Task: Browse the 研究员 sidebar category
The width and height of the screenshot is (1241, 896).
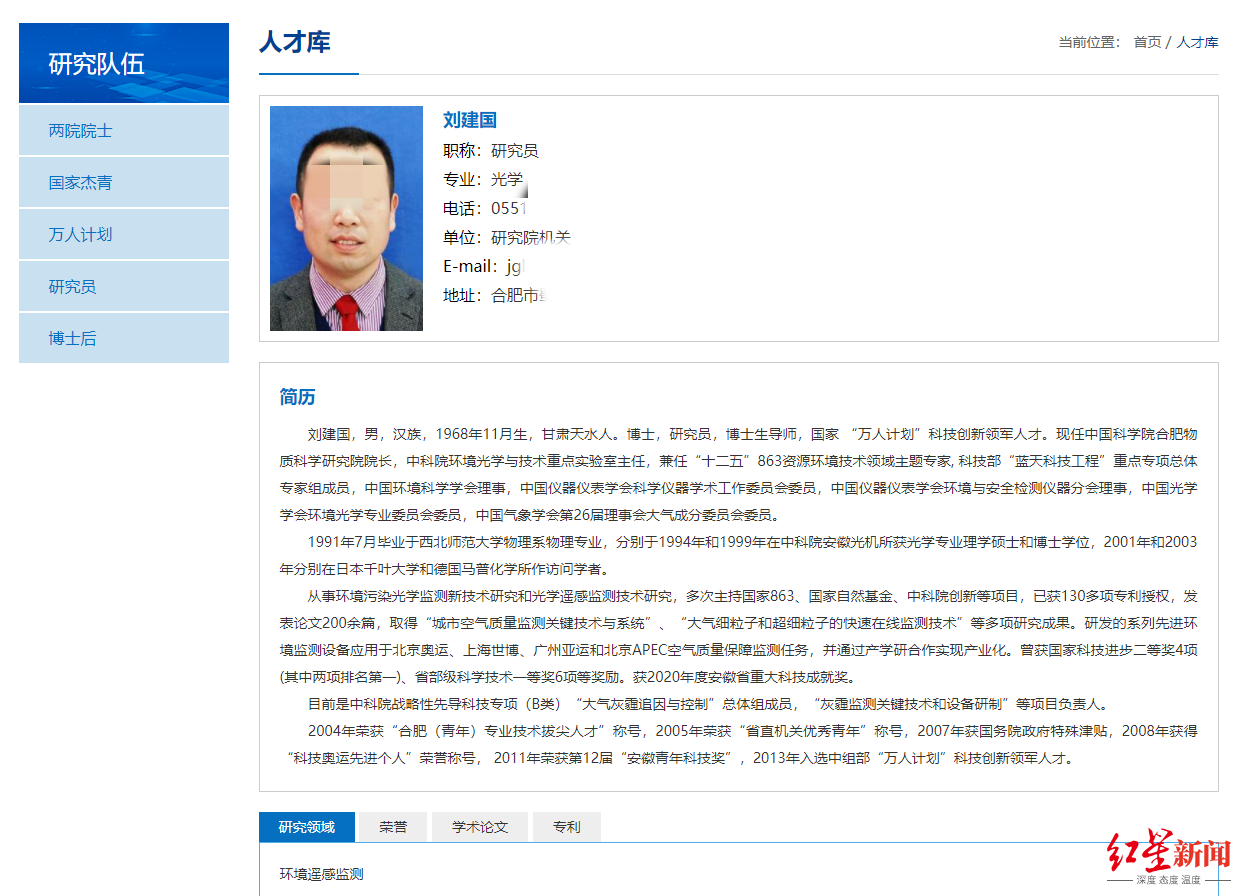Action: click(72, 286)
